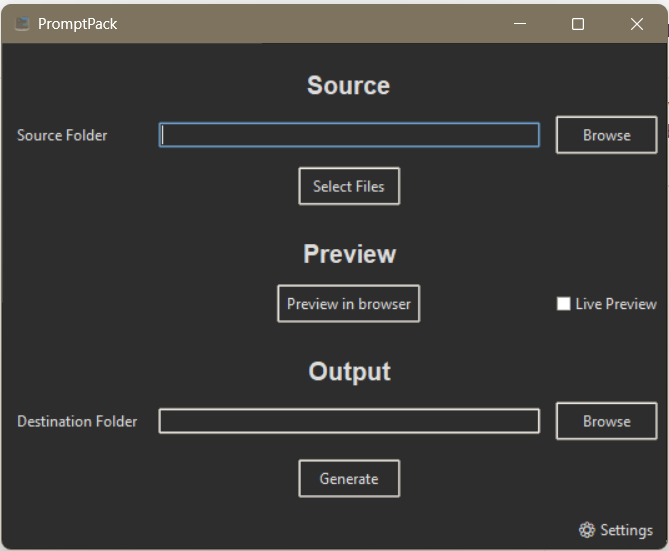
Task: Click the Destination Folder label
Action: point(77,421)
